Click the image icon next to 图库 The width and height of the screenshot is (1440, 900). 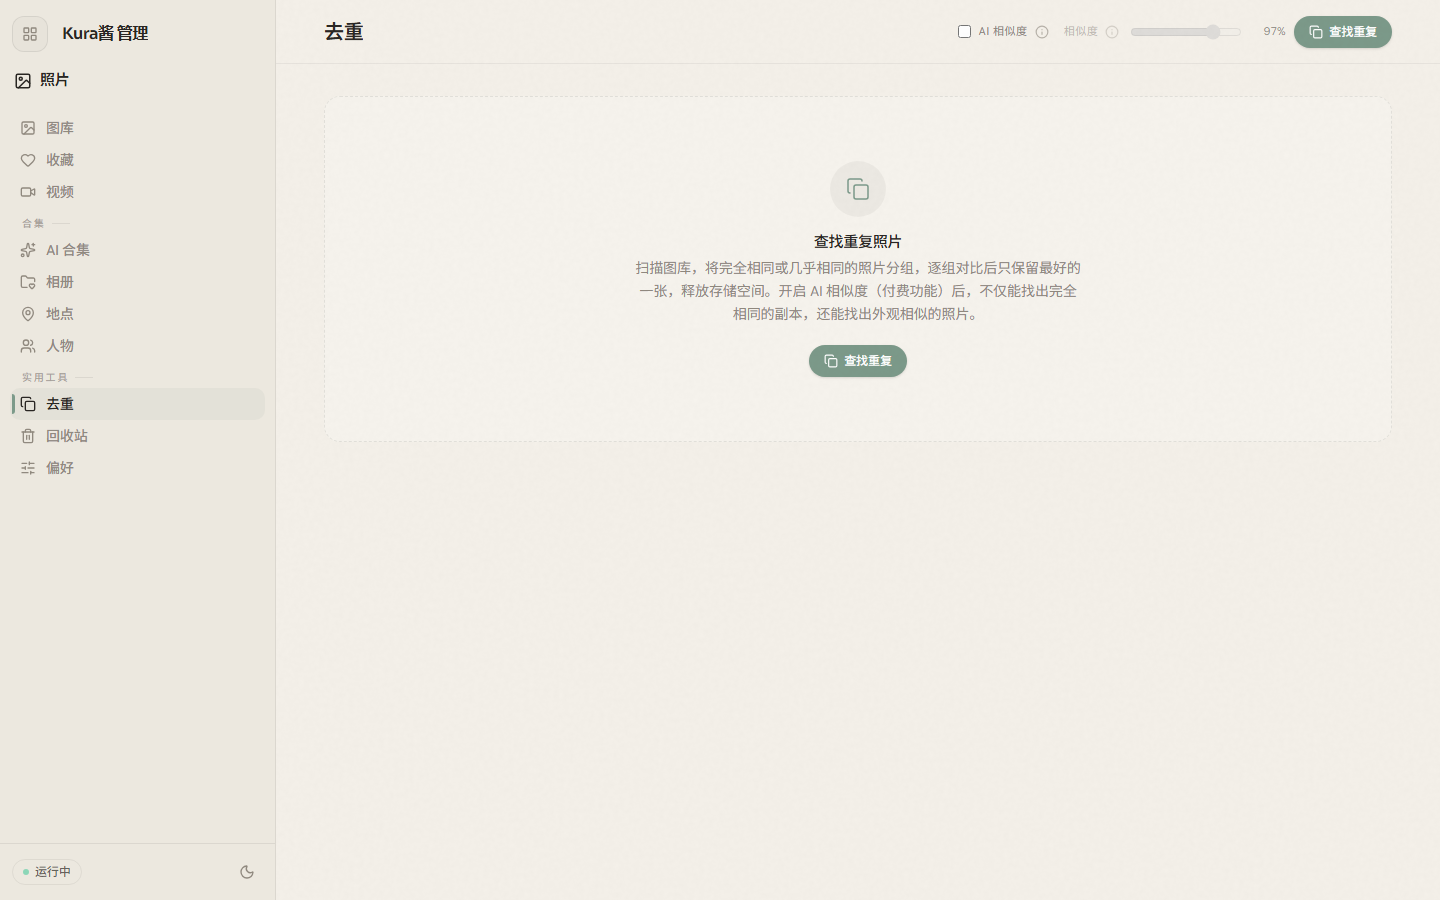coord(28,128)
